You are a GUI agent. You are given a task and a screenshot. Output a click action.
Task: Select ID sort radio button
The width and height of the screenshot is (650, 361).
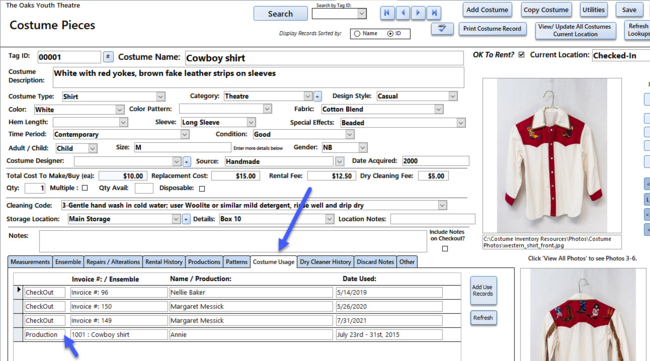tap(390, 34)
